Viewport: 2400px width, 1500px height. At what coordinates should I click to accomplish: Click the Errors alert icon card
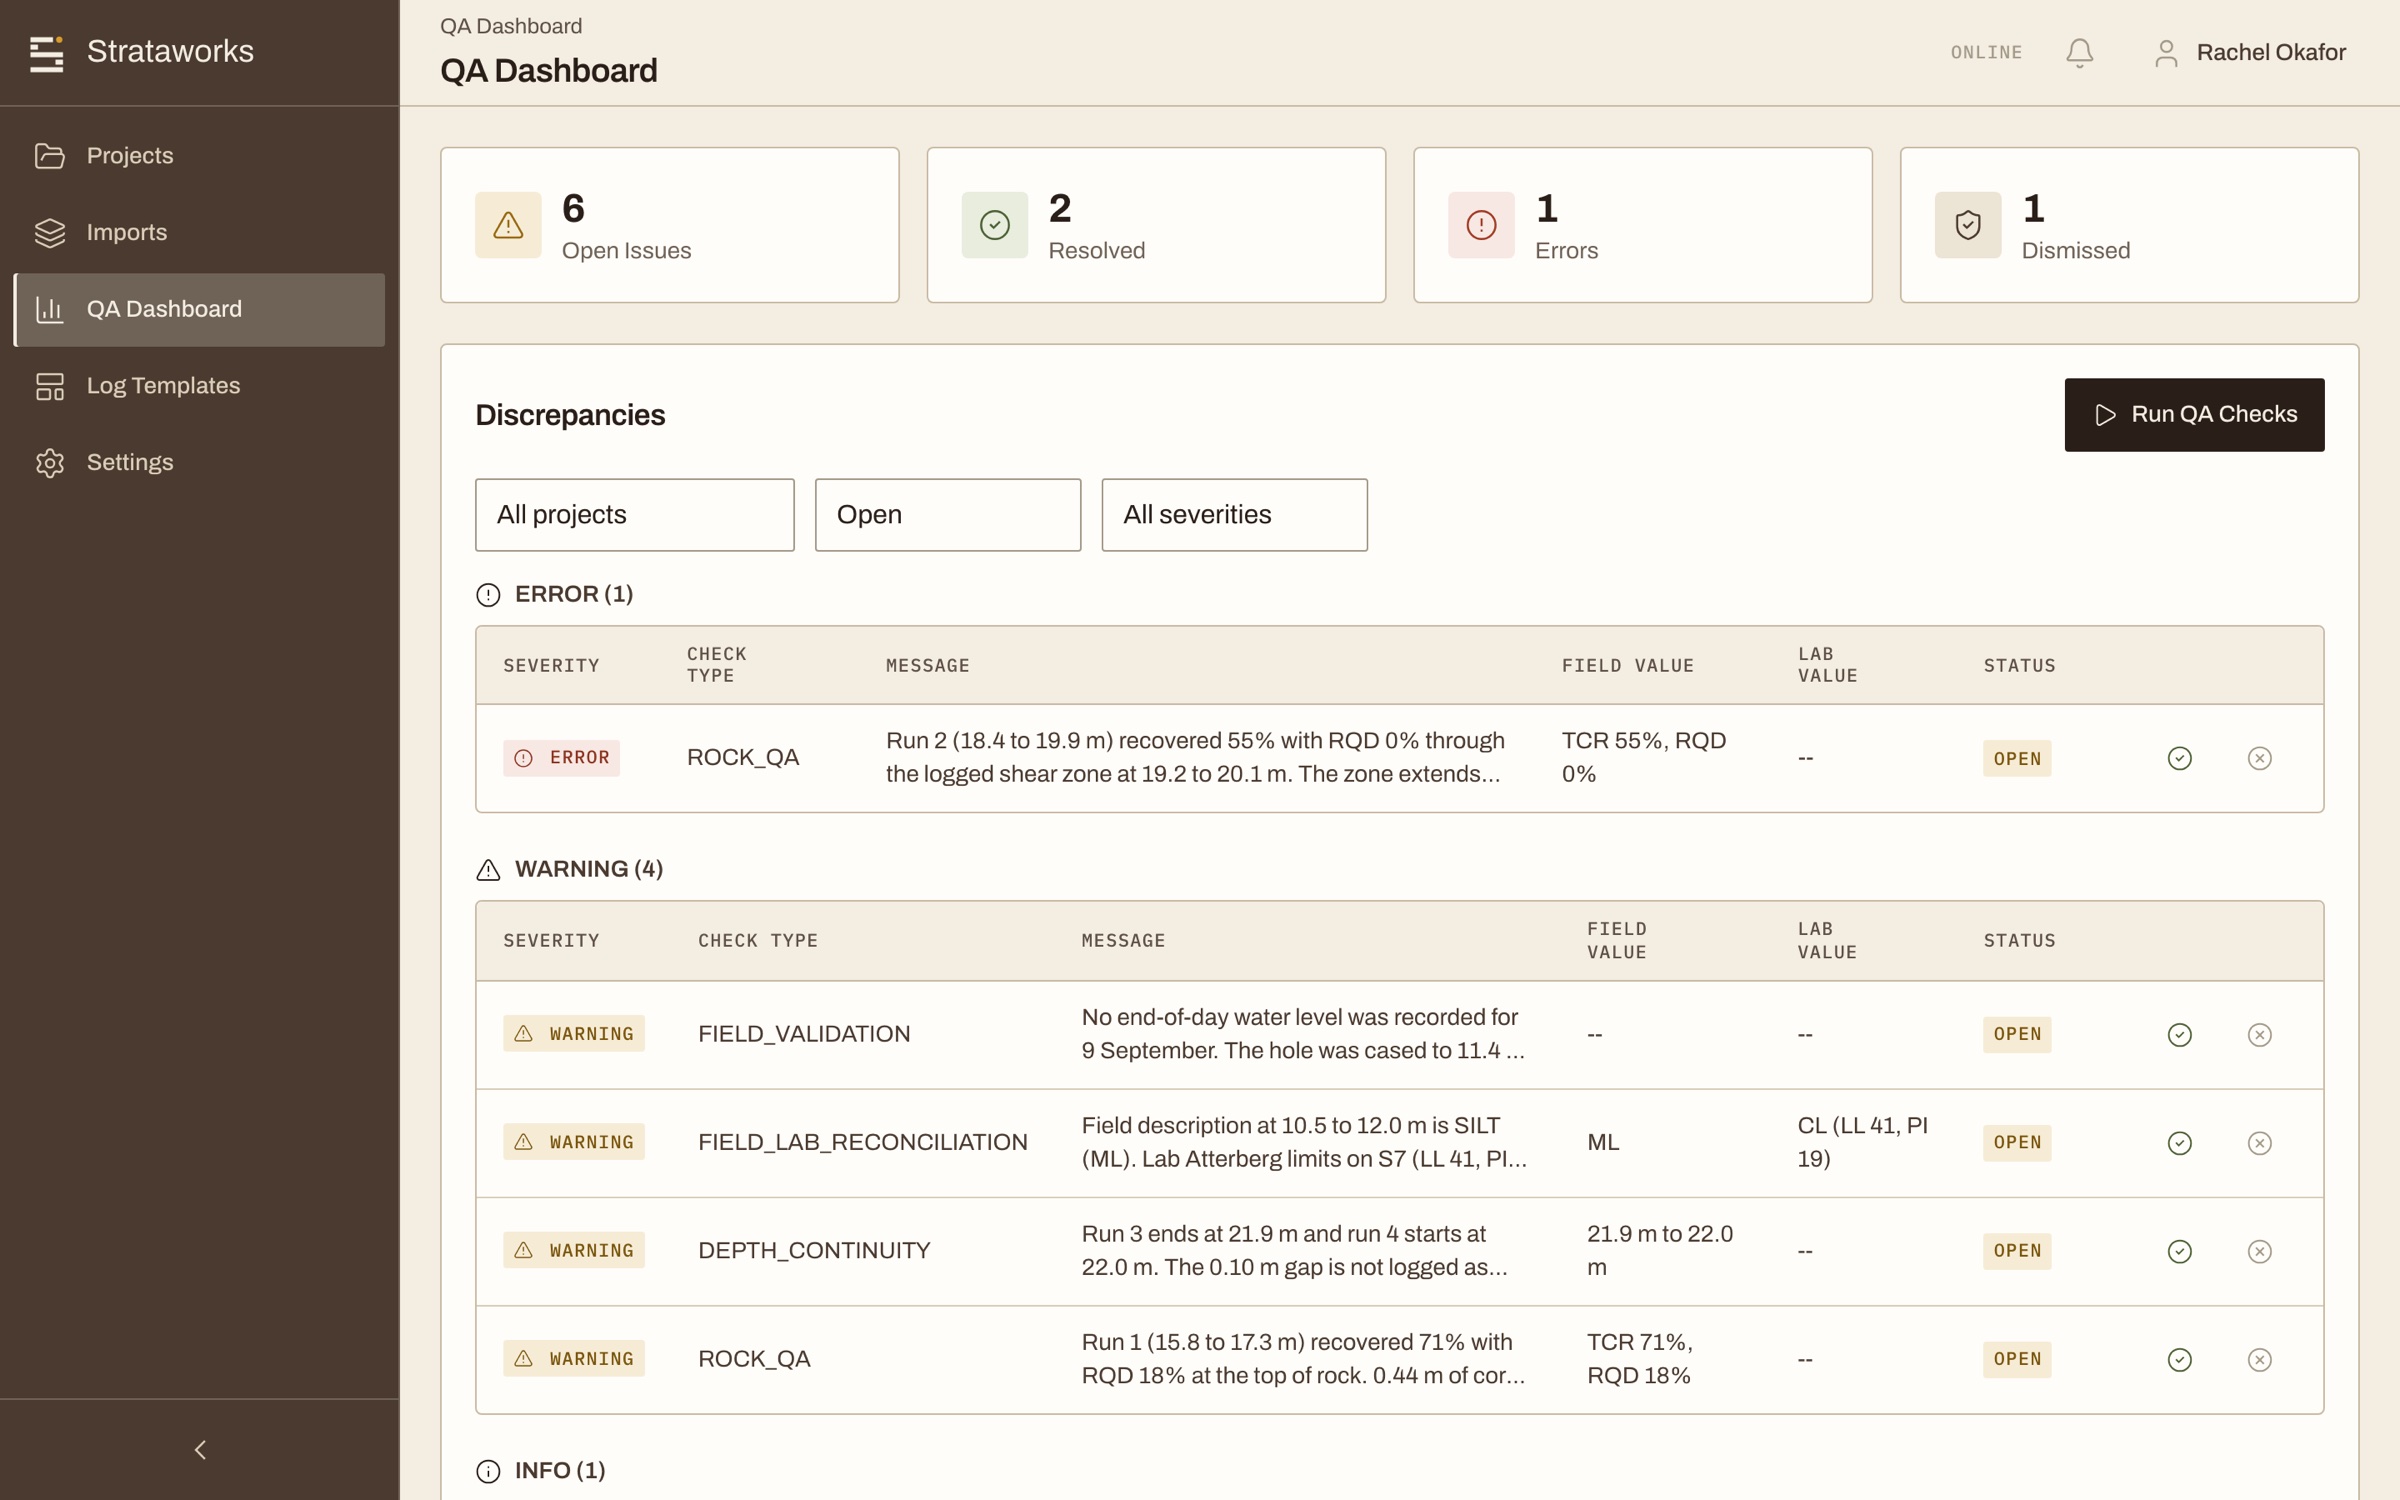coord(1481,225)
